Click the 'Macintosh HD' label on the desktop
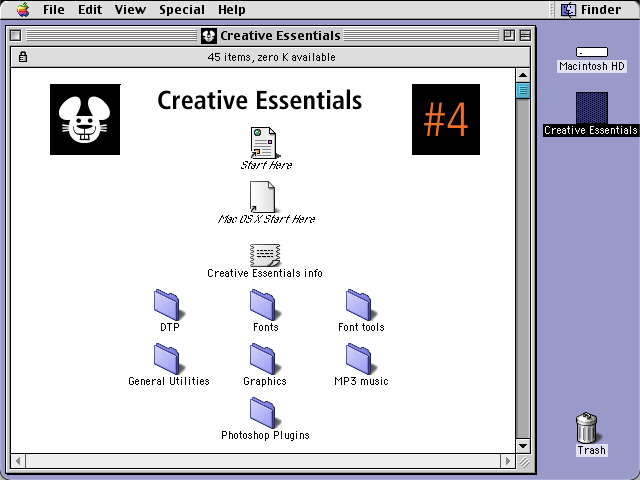640x480 pixels. [x=592, y=66]
